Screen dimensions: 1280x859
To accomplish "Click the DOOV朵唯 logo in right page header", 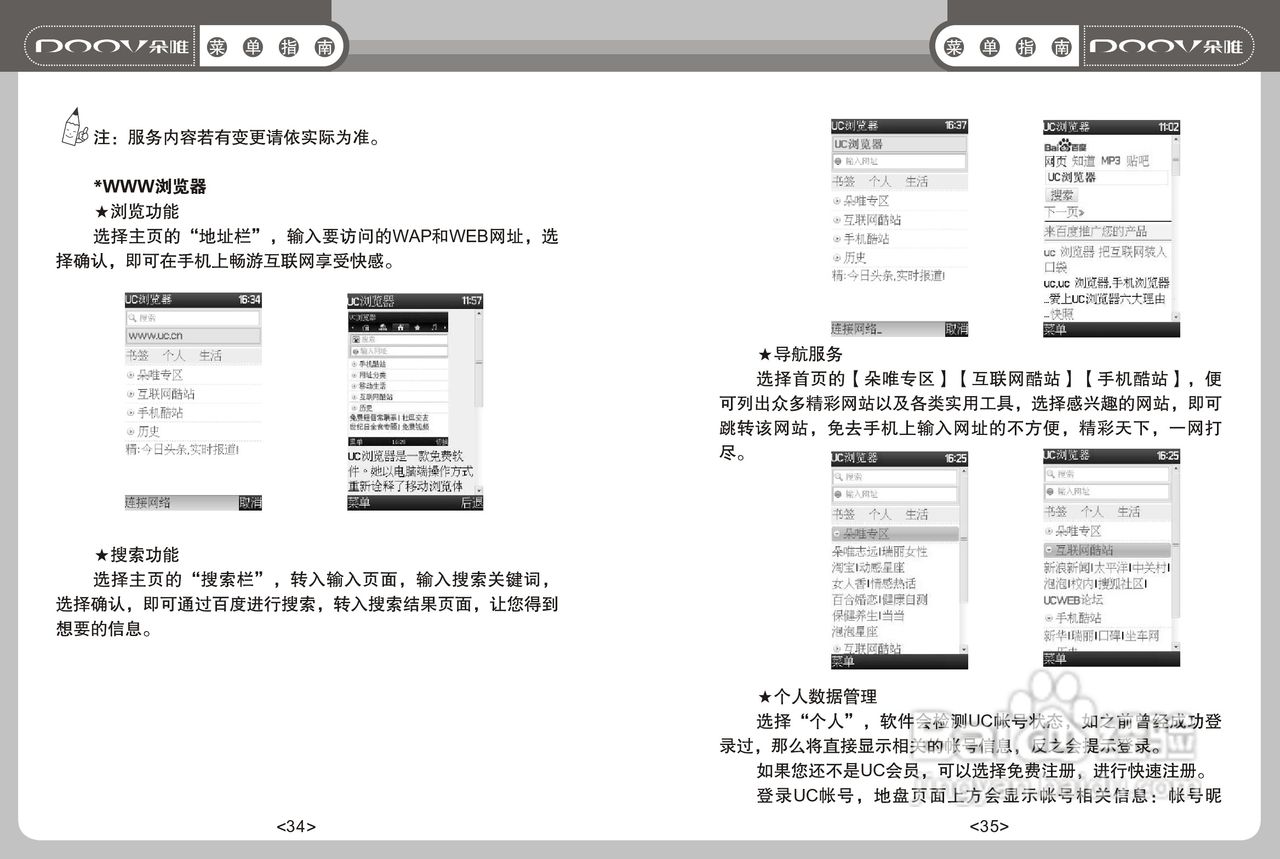I will [x=1166, y=47].
